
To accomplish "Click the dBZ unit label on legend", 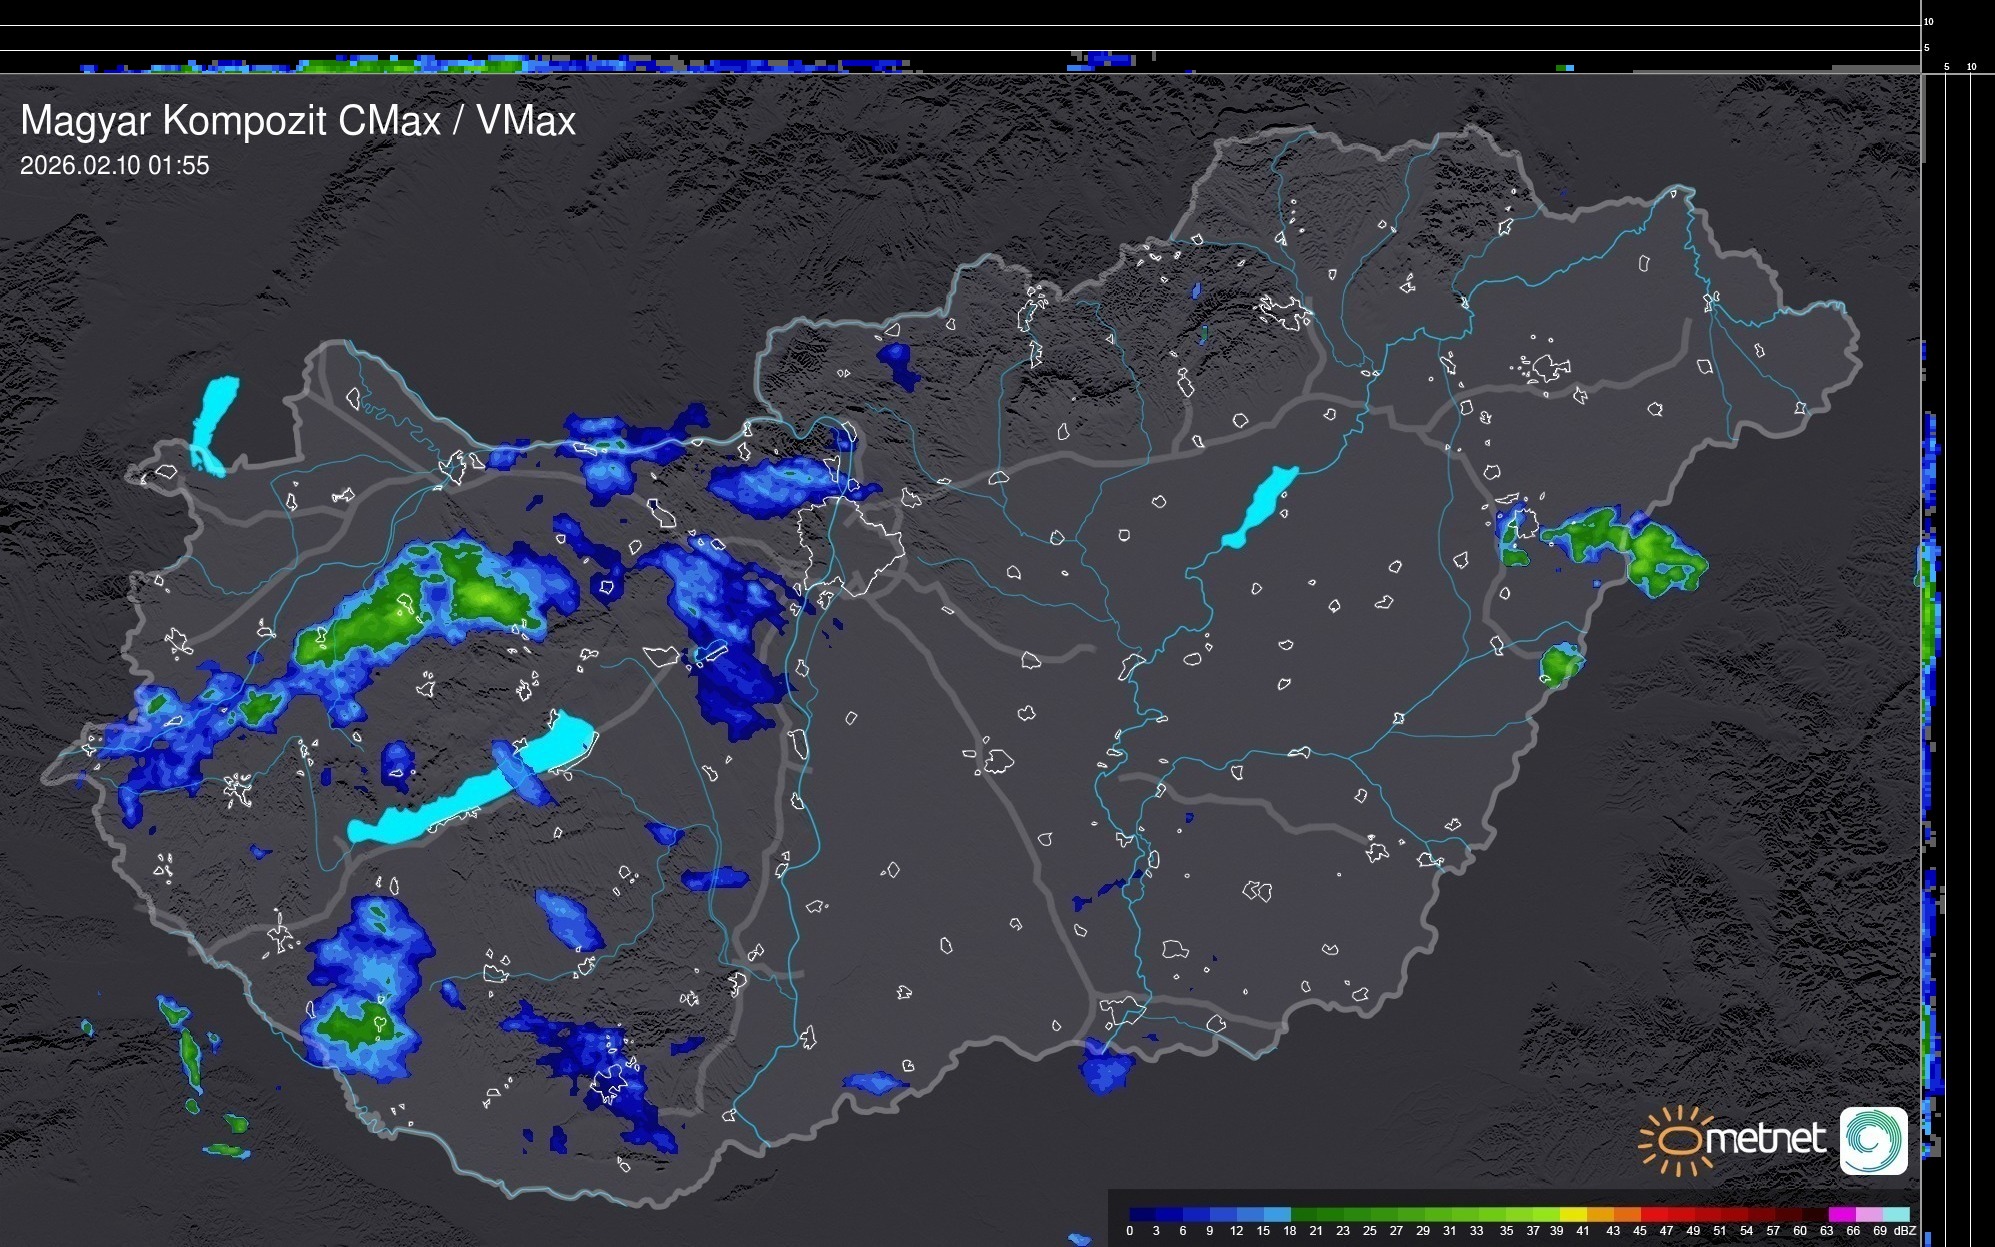I will tap(1905, 1231).
